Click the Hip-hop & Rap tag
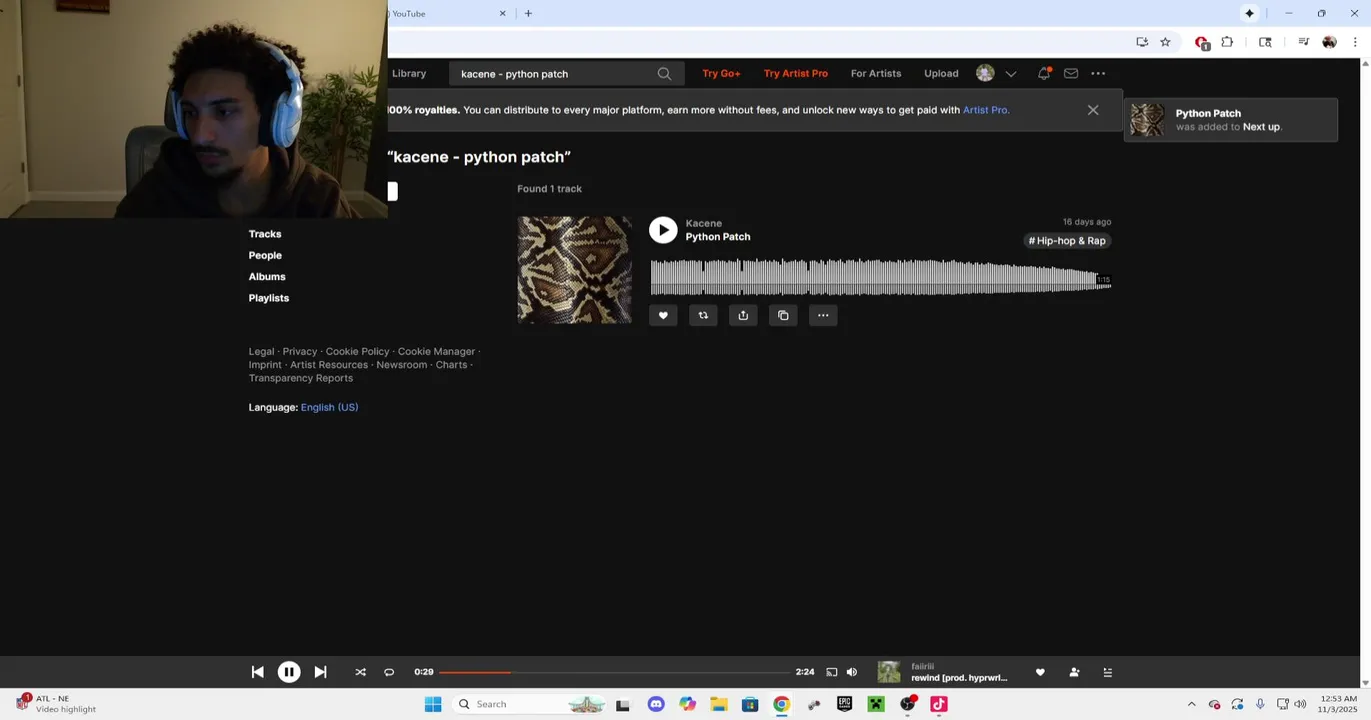1371x720 pixels. (x=1067, y=241)
